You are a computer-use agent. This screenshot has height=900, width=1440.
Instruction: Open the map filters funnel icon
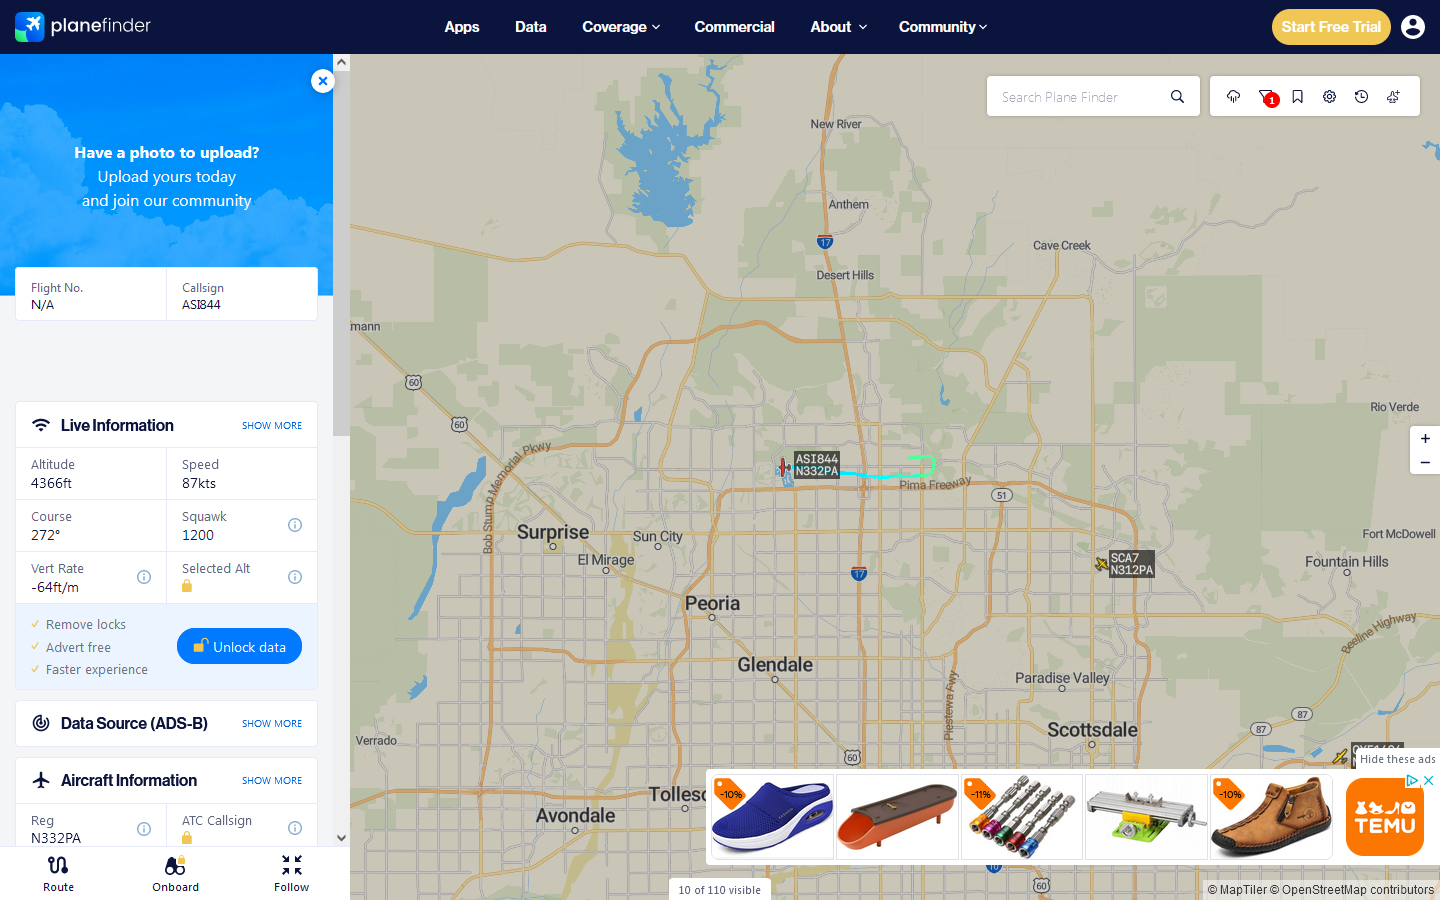(1266, 97)
